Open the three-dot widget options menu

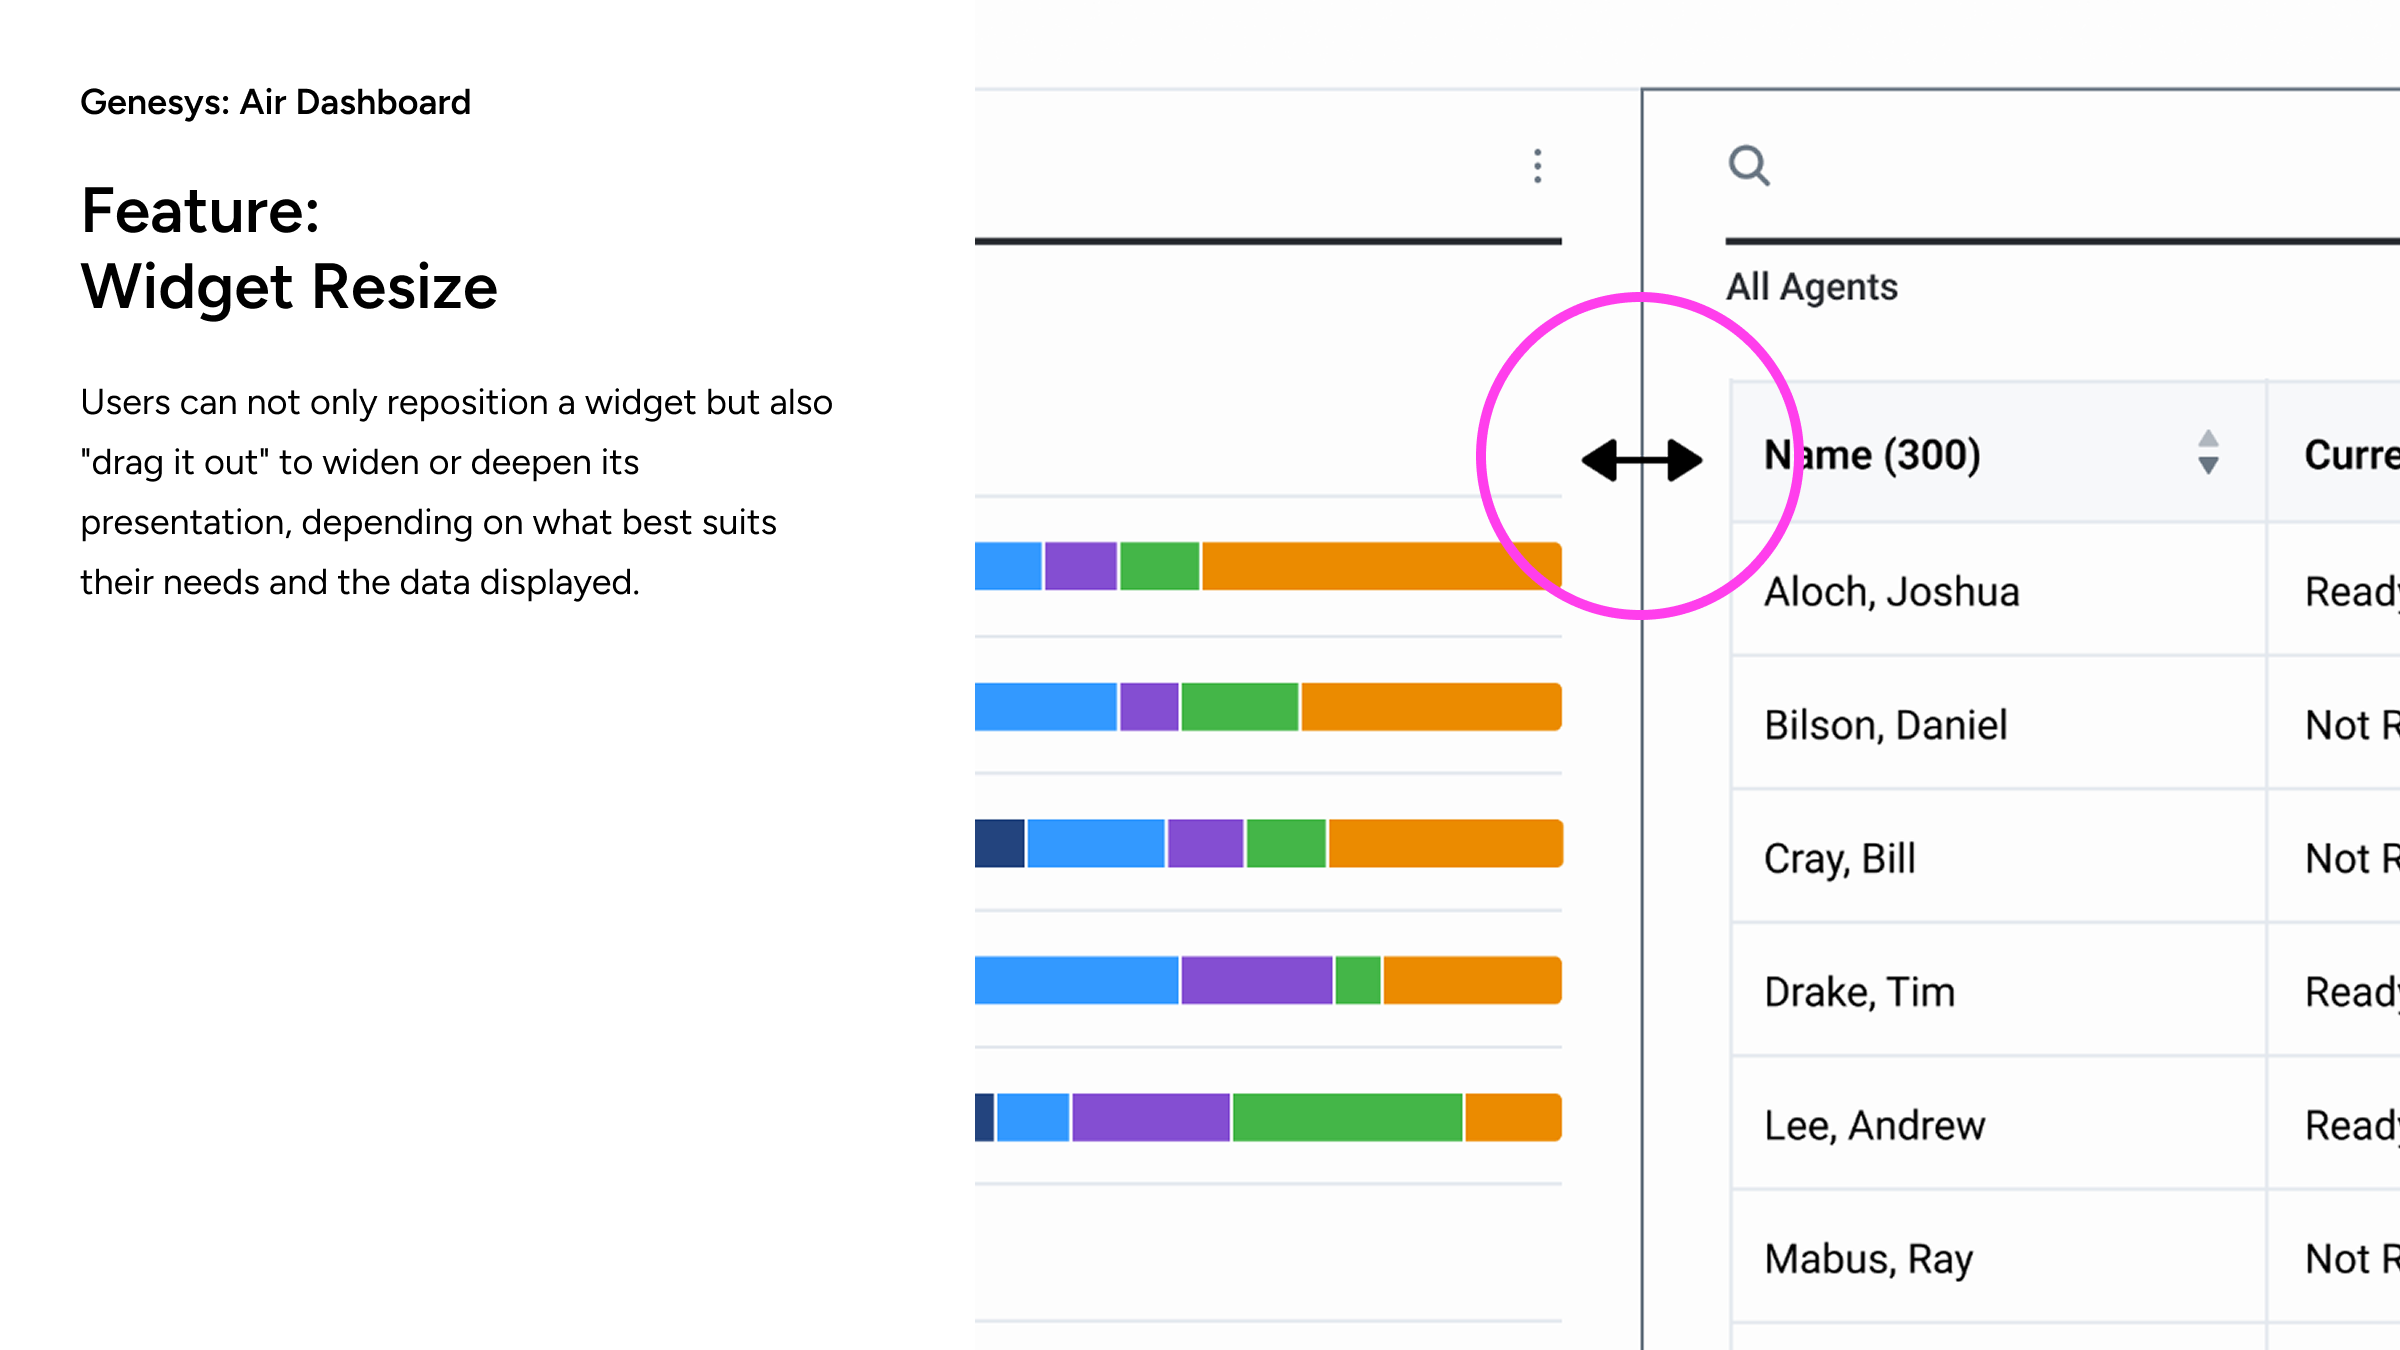click(x=1538, y=166)
